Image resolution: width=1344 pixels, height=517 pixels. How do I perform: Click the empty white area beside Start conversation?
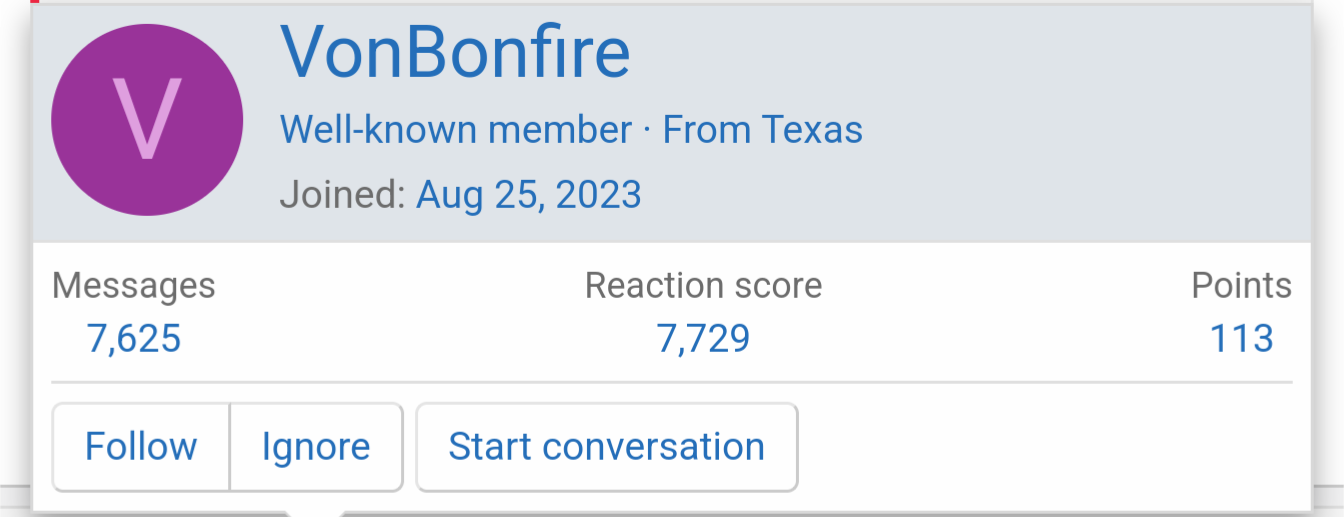tap(1050, 446)
